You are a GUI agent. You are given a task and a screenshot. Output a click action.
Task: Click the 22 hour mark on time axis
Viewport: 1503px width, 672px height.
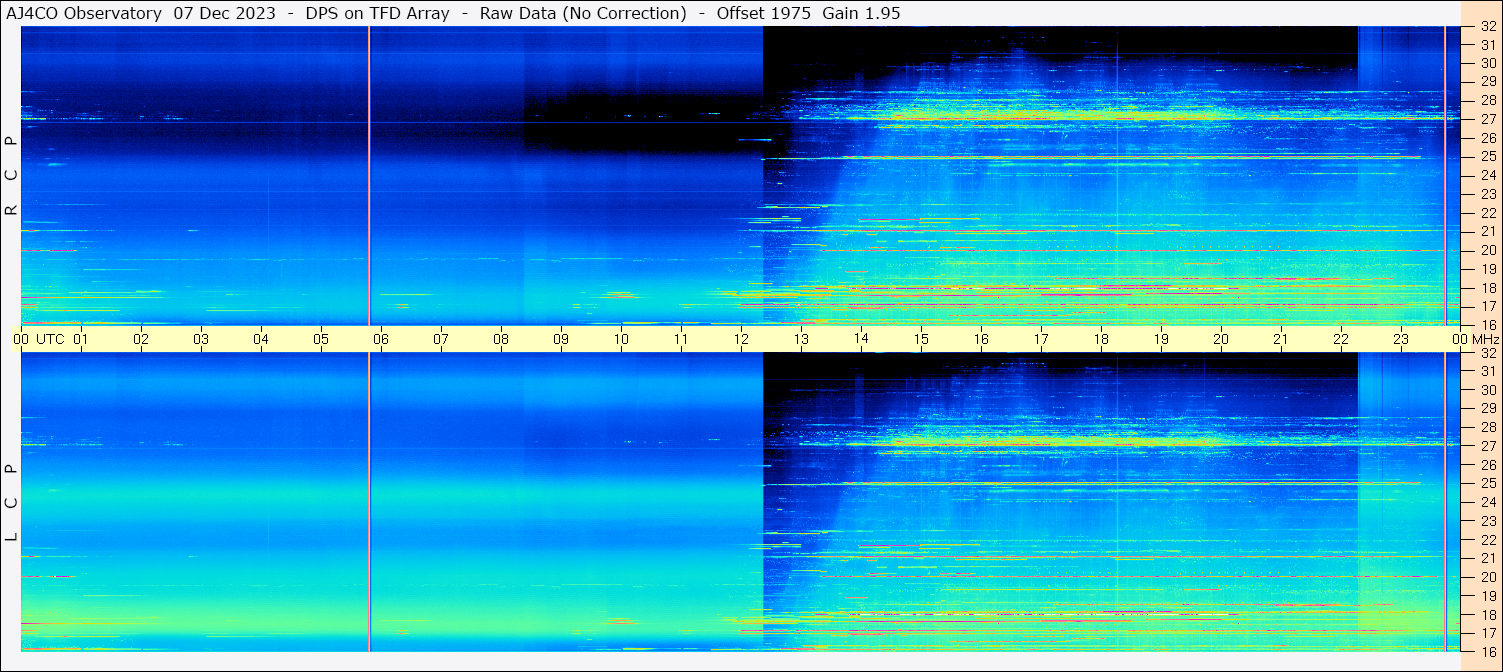(x=1341, y=339)
